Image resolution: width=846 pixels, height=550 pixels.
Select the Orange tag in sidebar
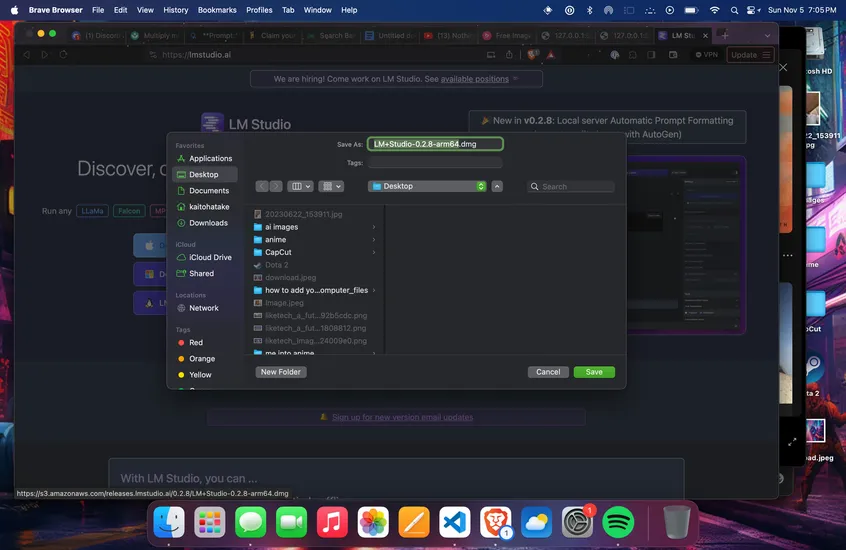(x=201, y=359)
